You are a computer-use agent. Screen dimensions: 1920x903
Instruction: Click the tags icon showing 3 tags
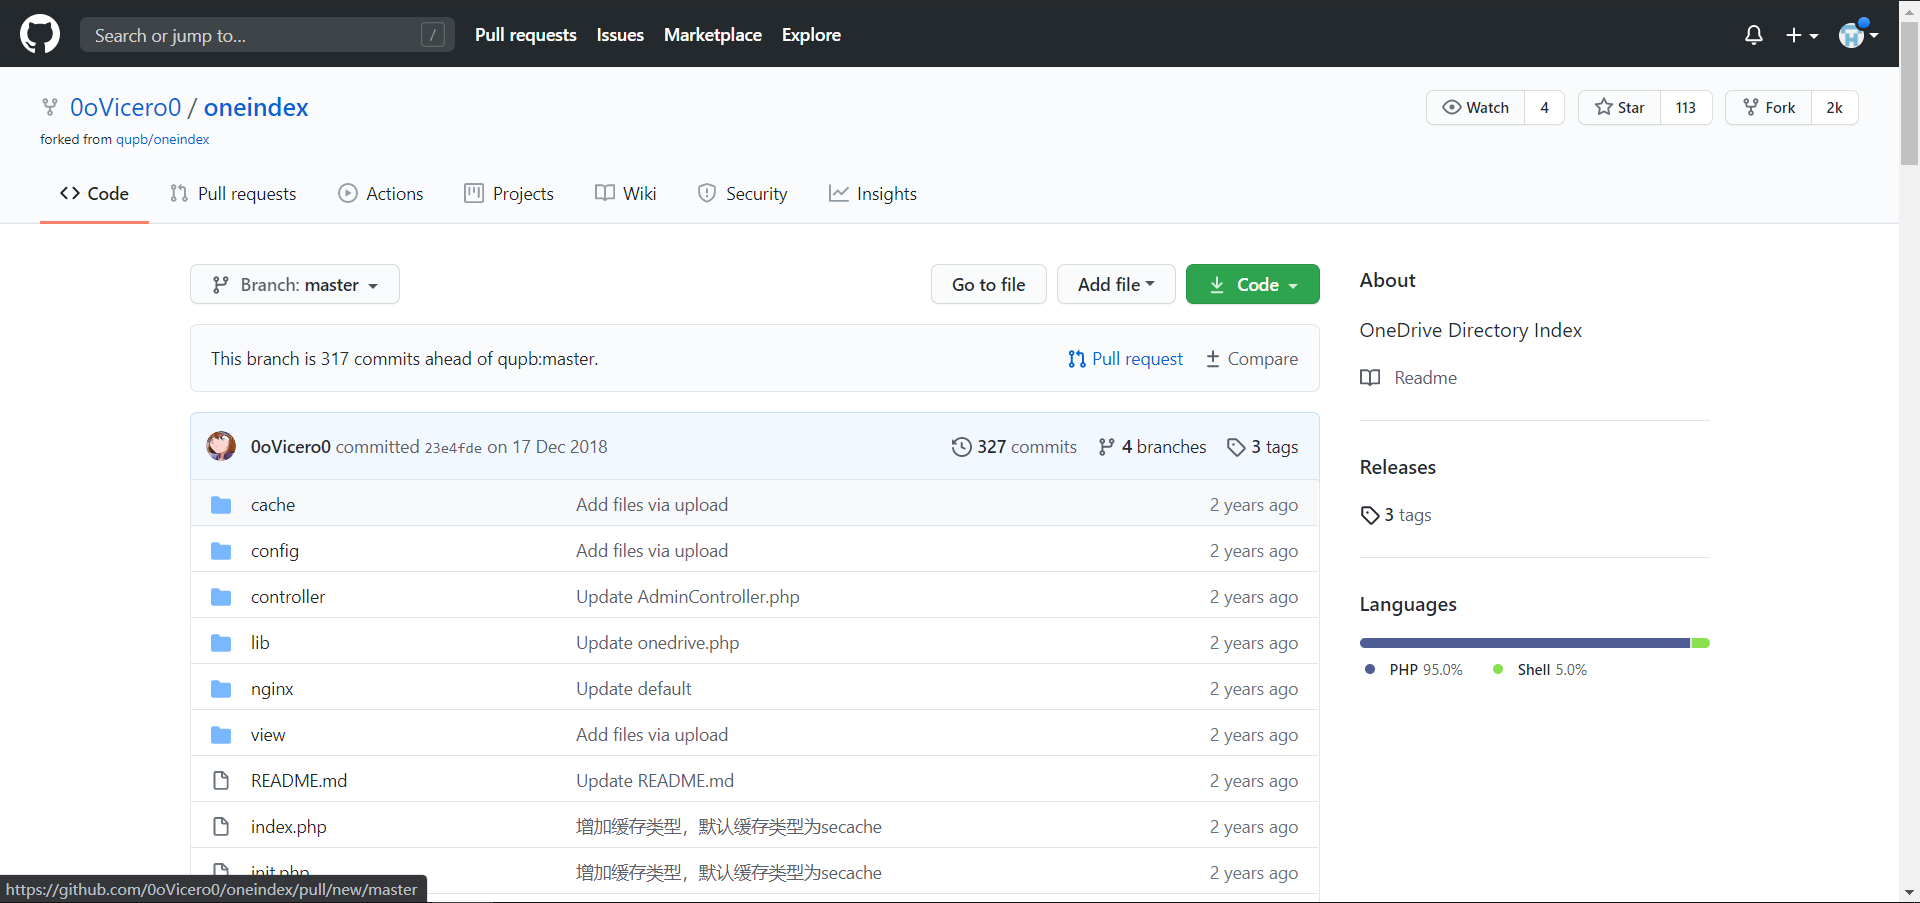pyautogui.click(x=1235, y=447)
